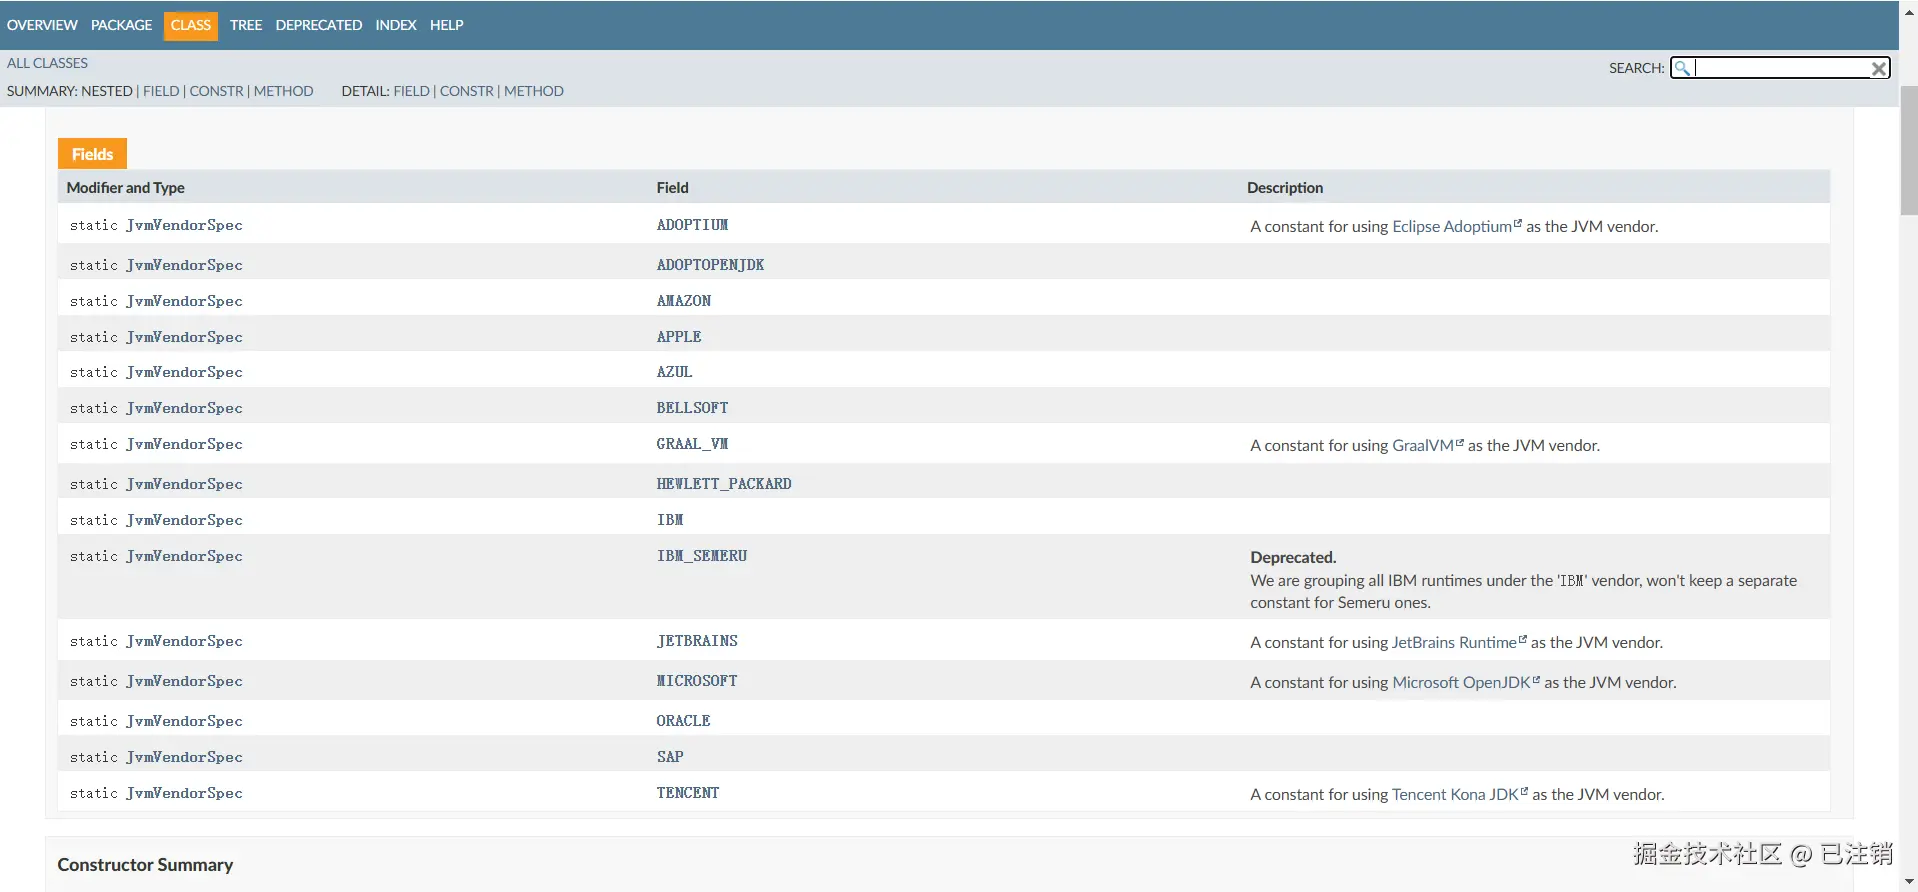Clear the search box with the X icon
Viewport: 1918px width, 892px height.
tap(1879, 68)
